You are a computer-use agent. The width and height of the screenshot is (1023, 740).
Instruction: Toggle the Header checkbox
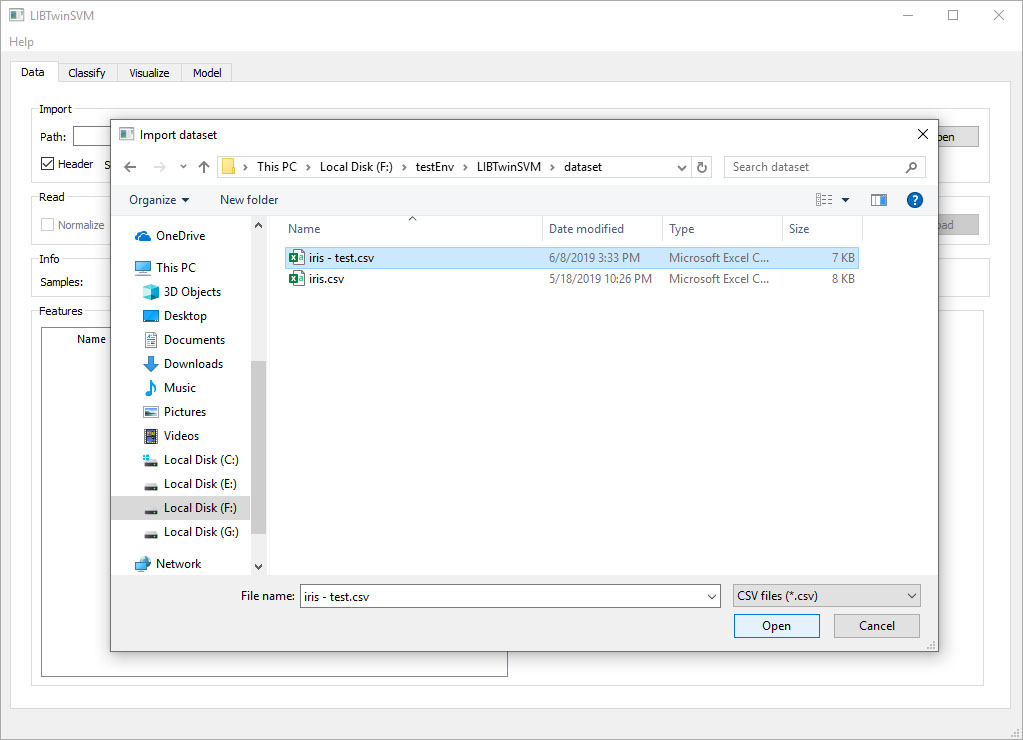(48, 164)
